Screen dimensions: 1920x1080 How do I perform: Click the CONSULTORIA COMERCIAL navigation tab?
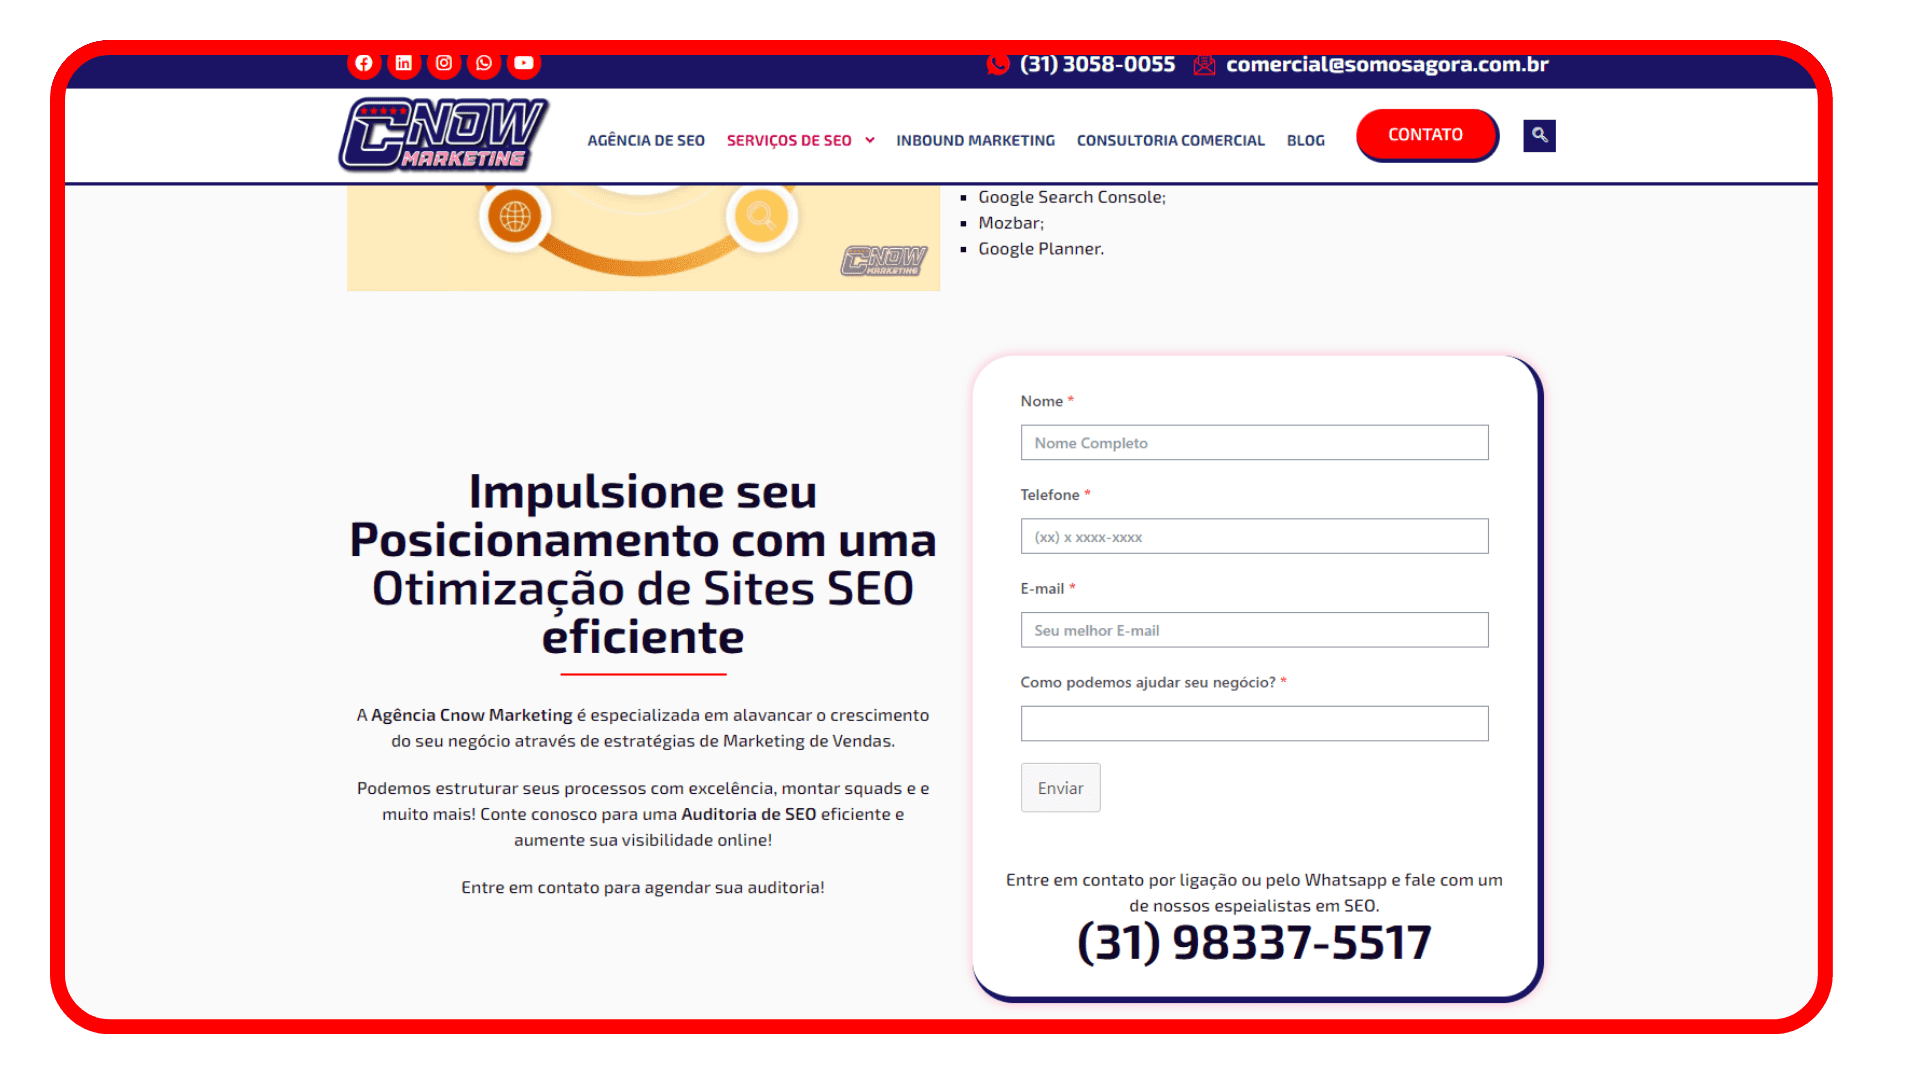pyautogui.click(x=1170, y=138)
